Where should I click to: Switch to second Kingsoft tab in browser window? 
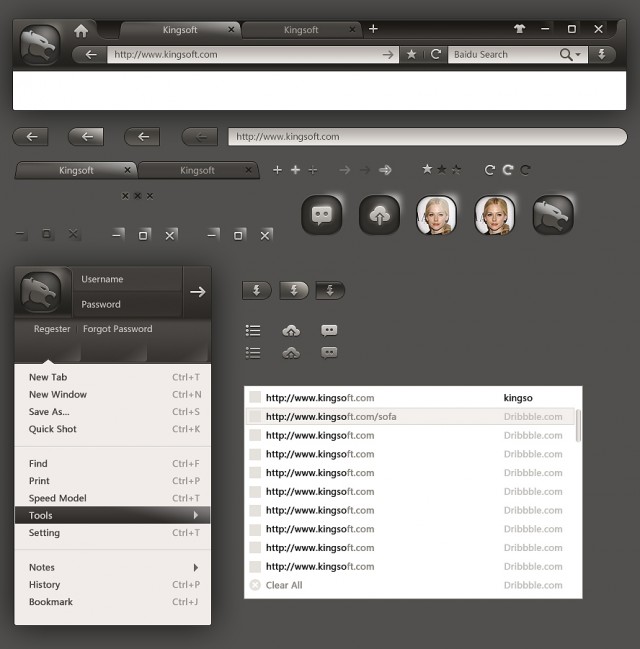301,30
